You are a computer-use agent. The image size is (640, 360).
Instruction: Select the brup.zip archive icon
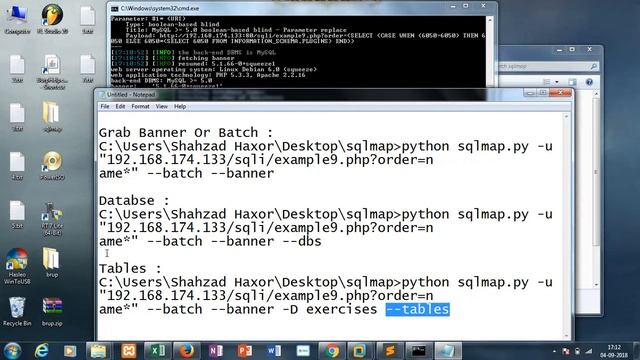52,311
